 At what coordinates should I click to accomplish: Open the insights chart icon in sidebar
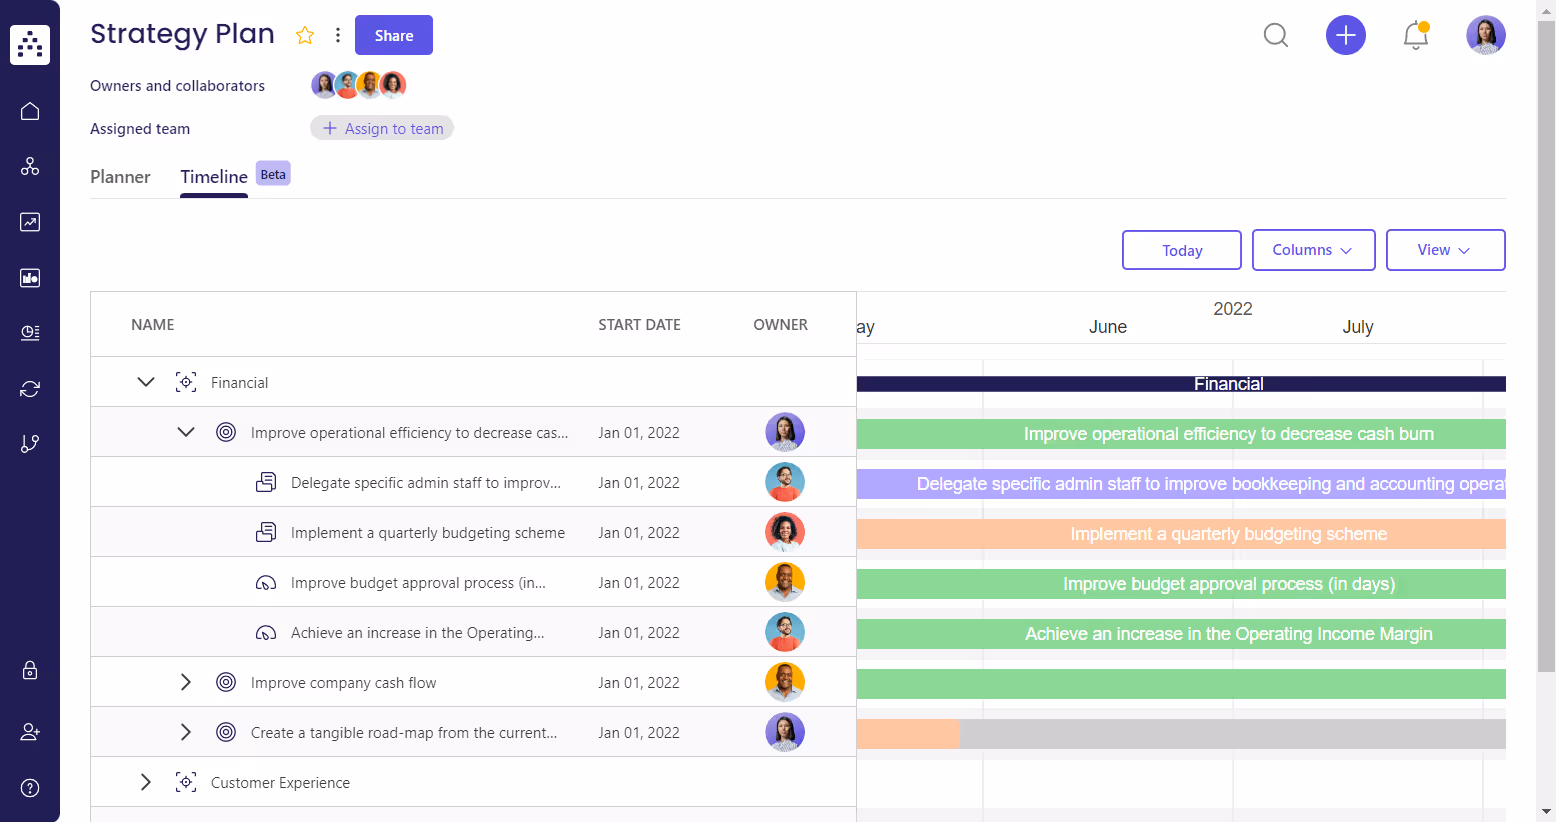click(x=29, y=222)
